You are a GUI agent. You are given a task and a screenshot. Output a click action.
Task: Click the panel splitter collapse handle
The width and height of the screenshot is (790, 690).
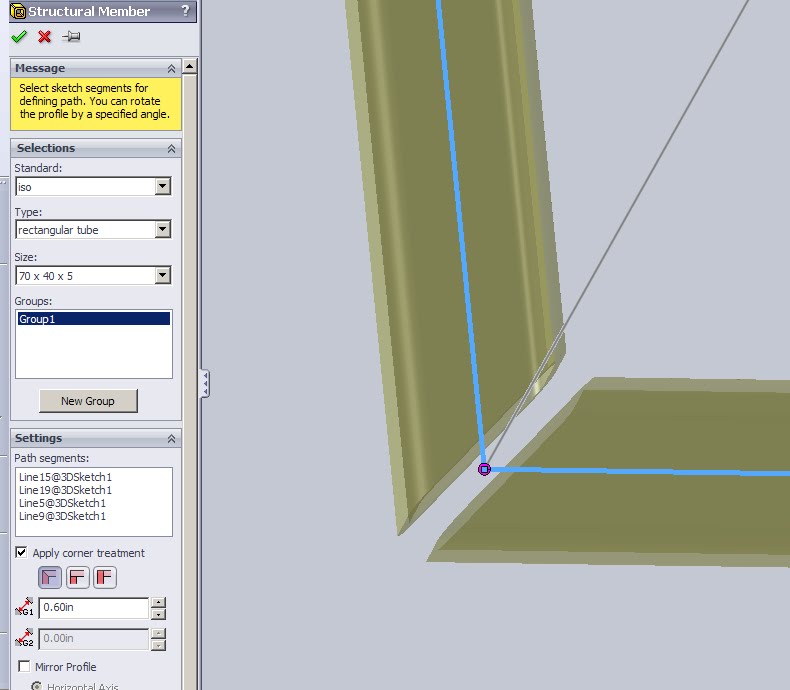pyautogui.click(x=205, y=384)
